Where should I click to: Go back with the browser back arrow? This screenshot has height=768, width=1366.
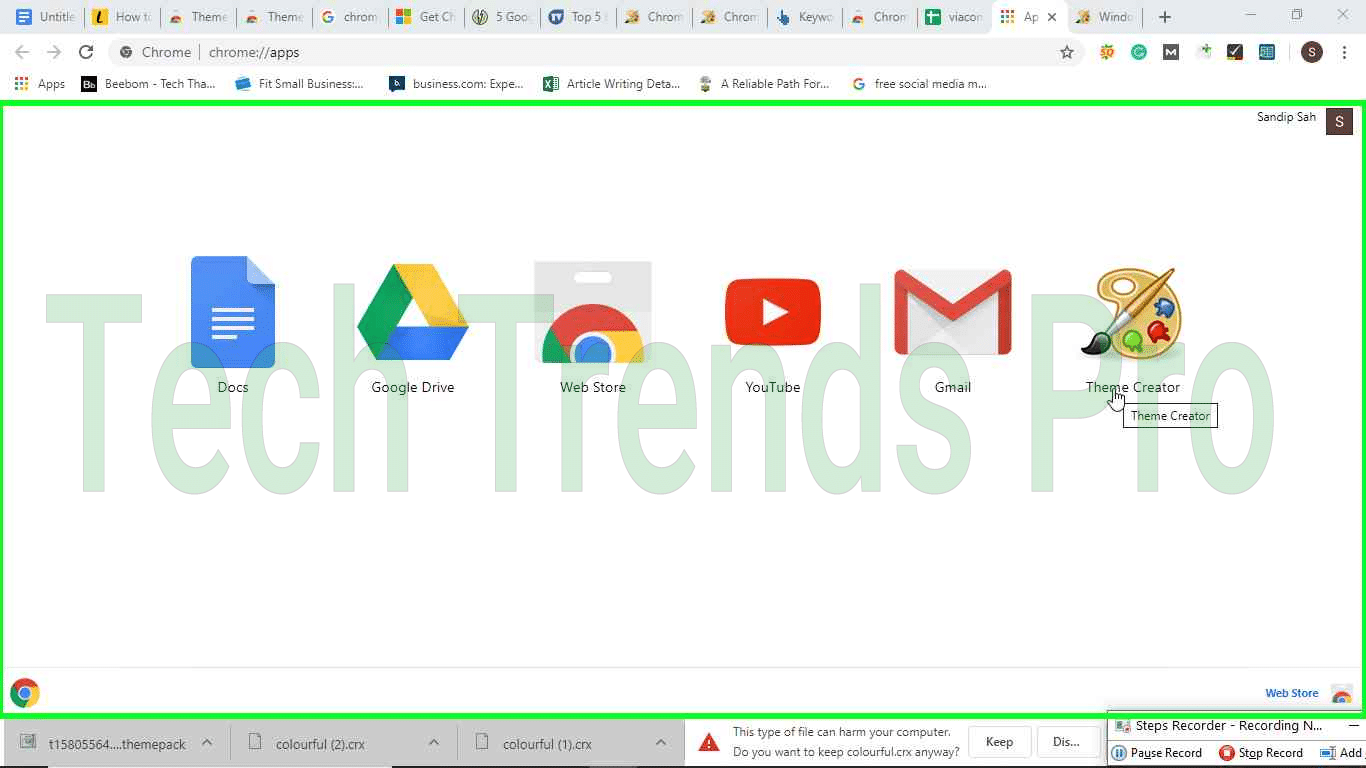22,52
